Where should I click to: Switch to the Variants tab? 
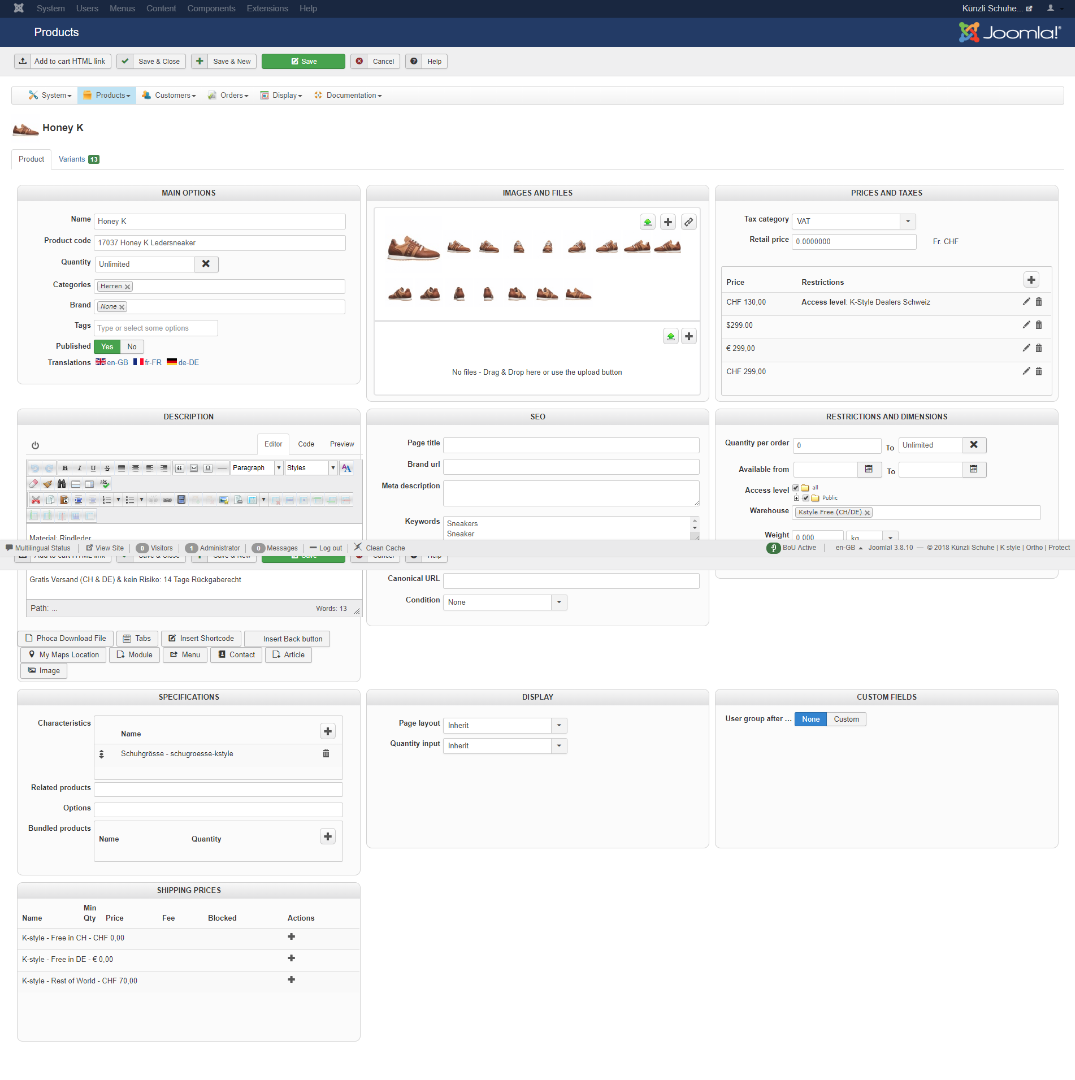(79, 159)
